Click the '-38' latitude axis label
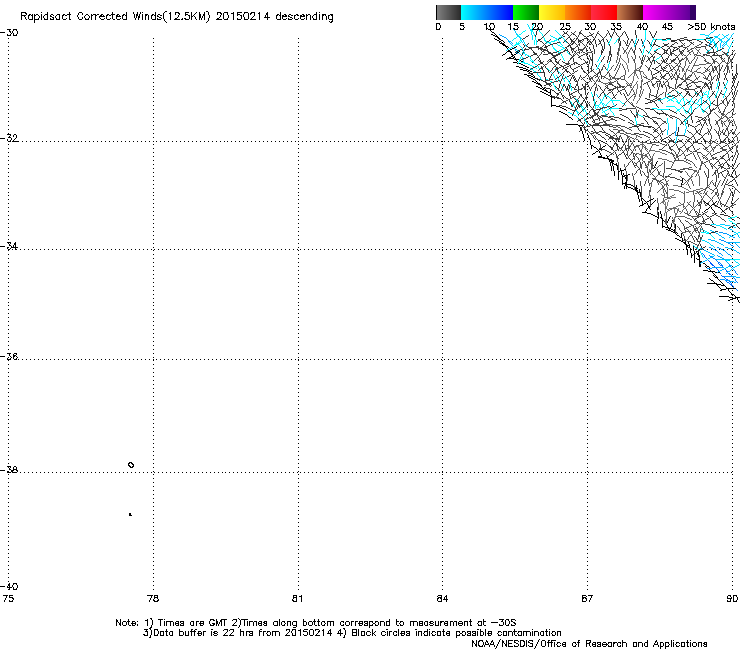Viewport: 740px width, 650px height. pyautogui.click(x=9, y=470)
